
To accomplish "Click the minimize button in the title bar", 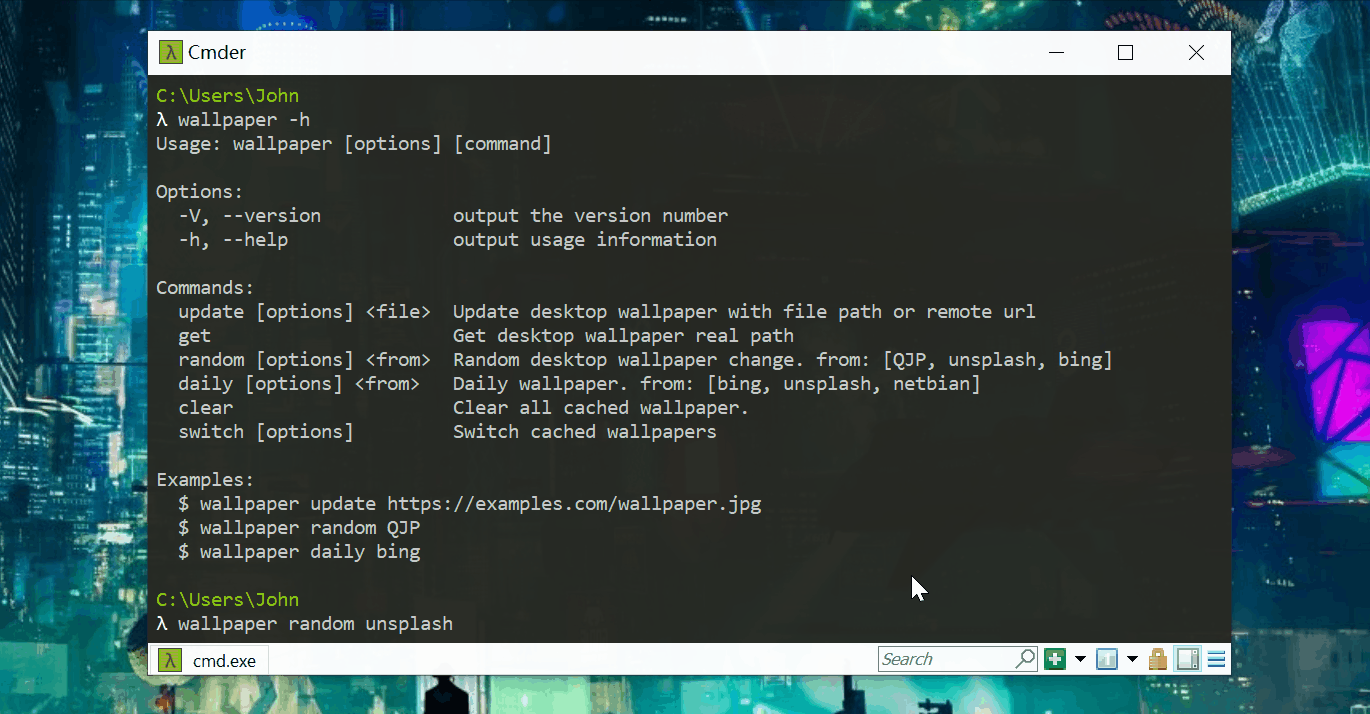I will (x=1056, y=52).
